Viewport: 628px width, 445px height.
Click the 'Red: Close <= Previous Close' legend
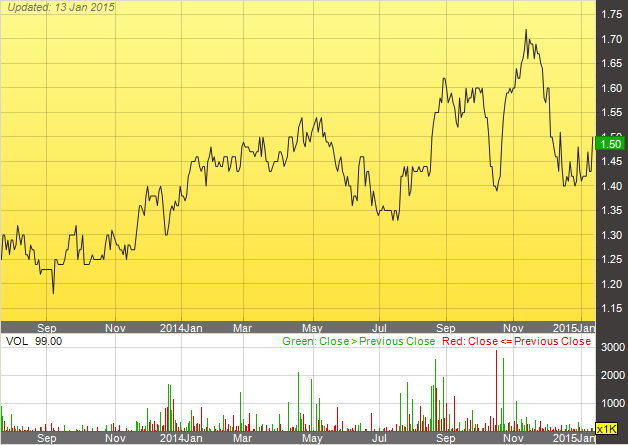pos(517,341)
